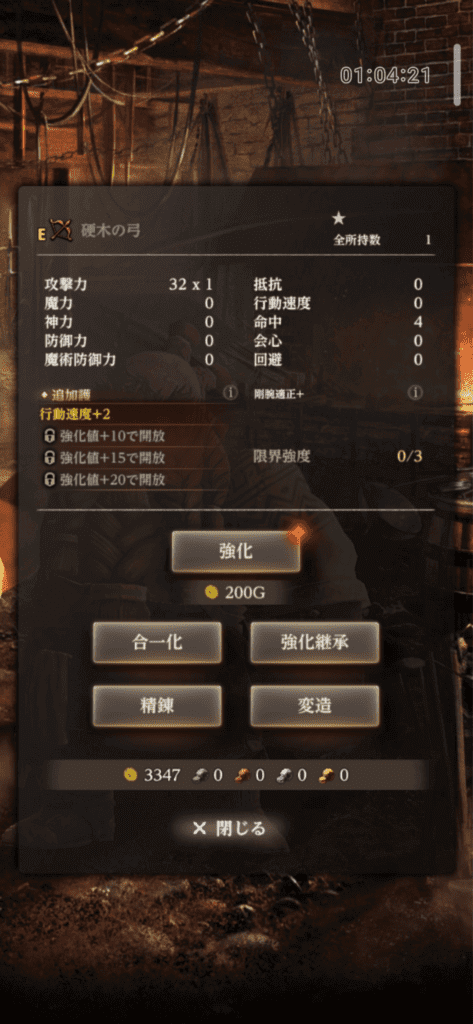This screenshot has height=1024, width=473.
Task: Click the 強化継承 button
Action: tap(315, 643)
